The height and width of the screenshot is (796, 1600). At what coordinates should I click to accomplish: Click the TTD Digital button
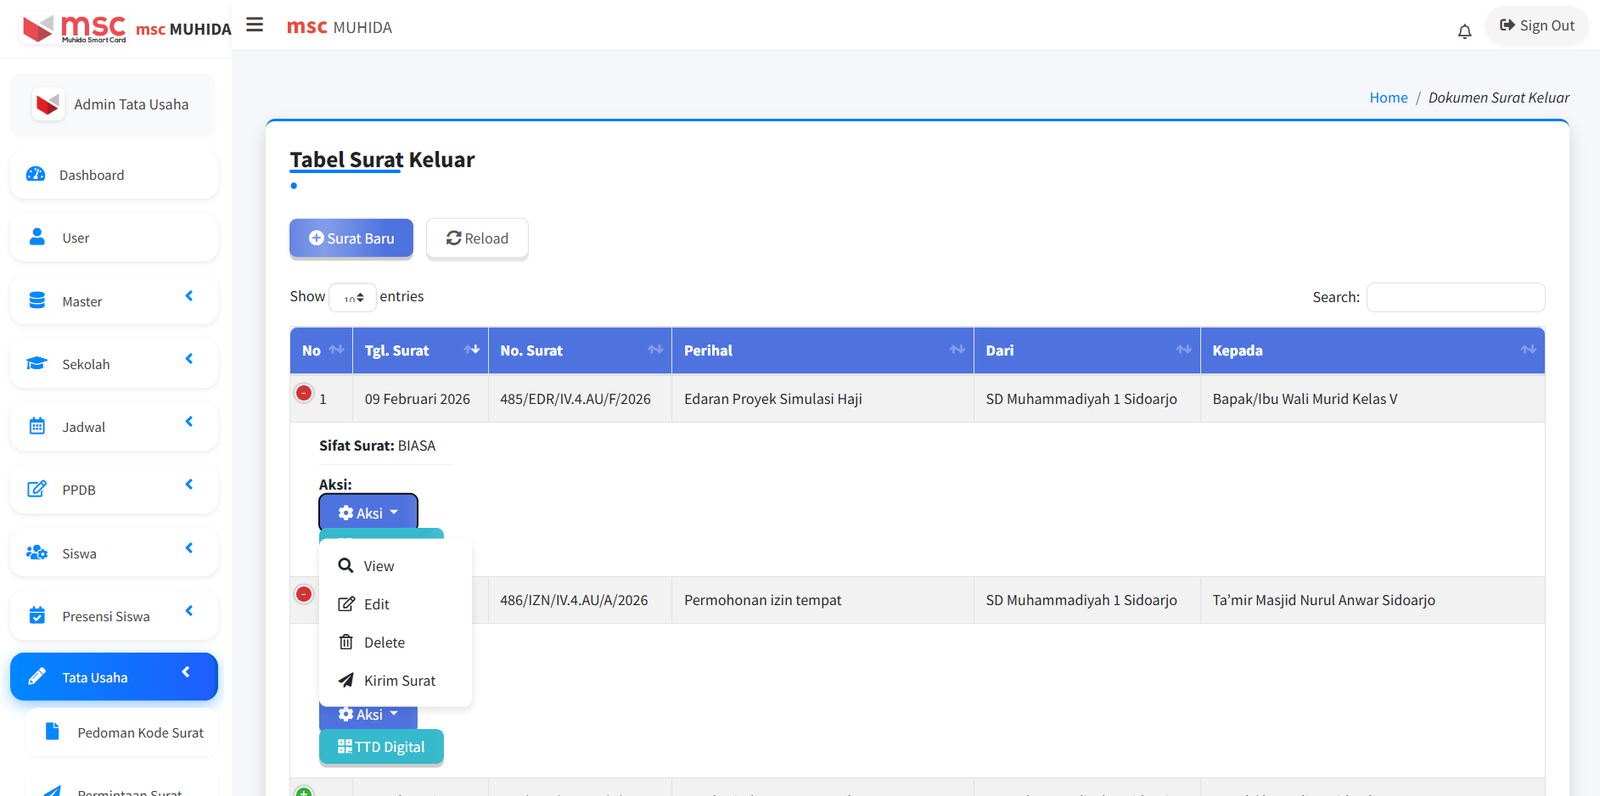pyautogui.click(x=381, y=747)
